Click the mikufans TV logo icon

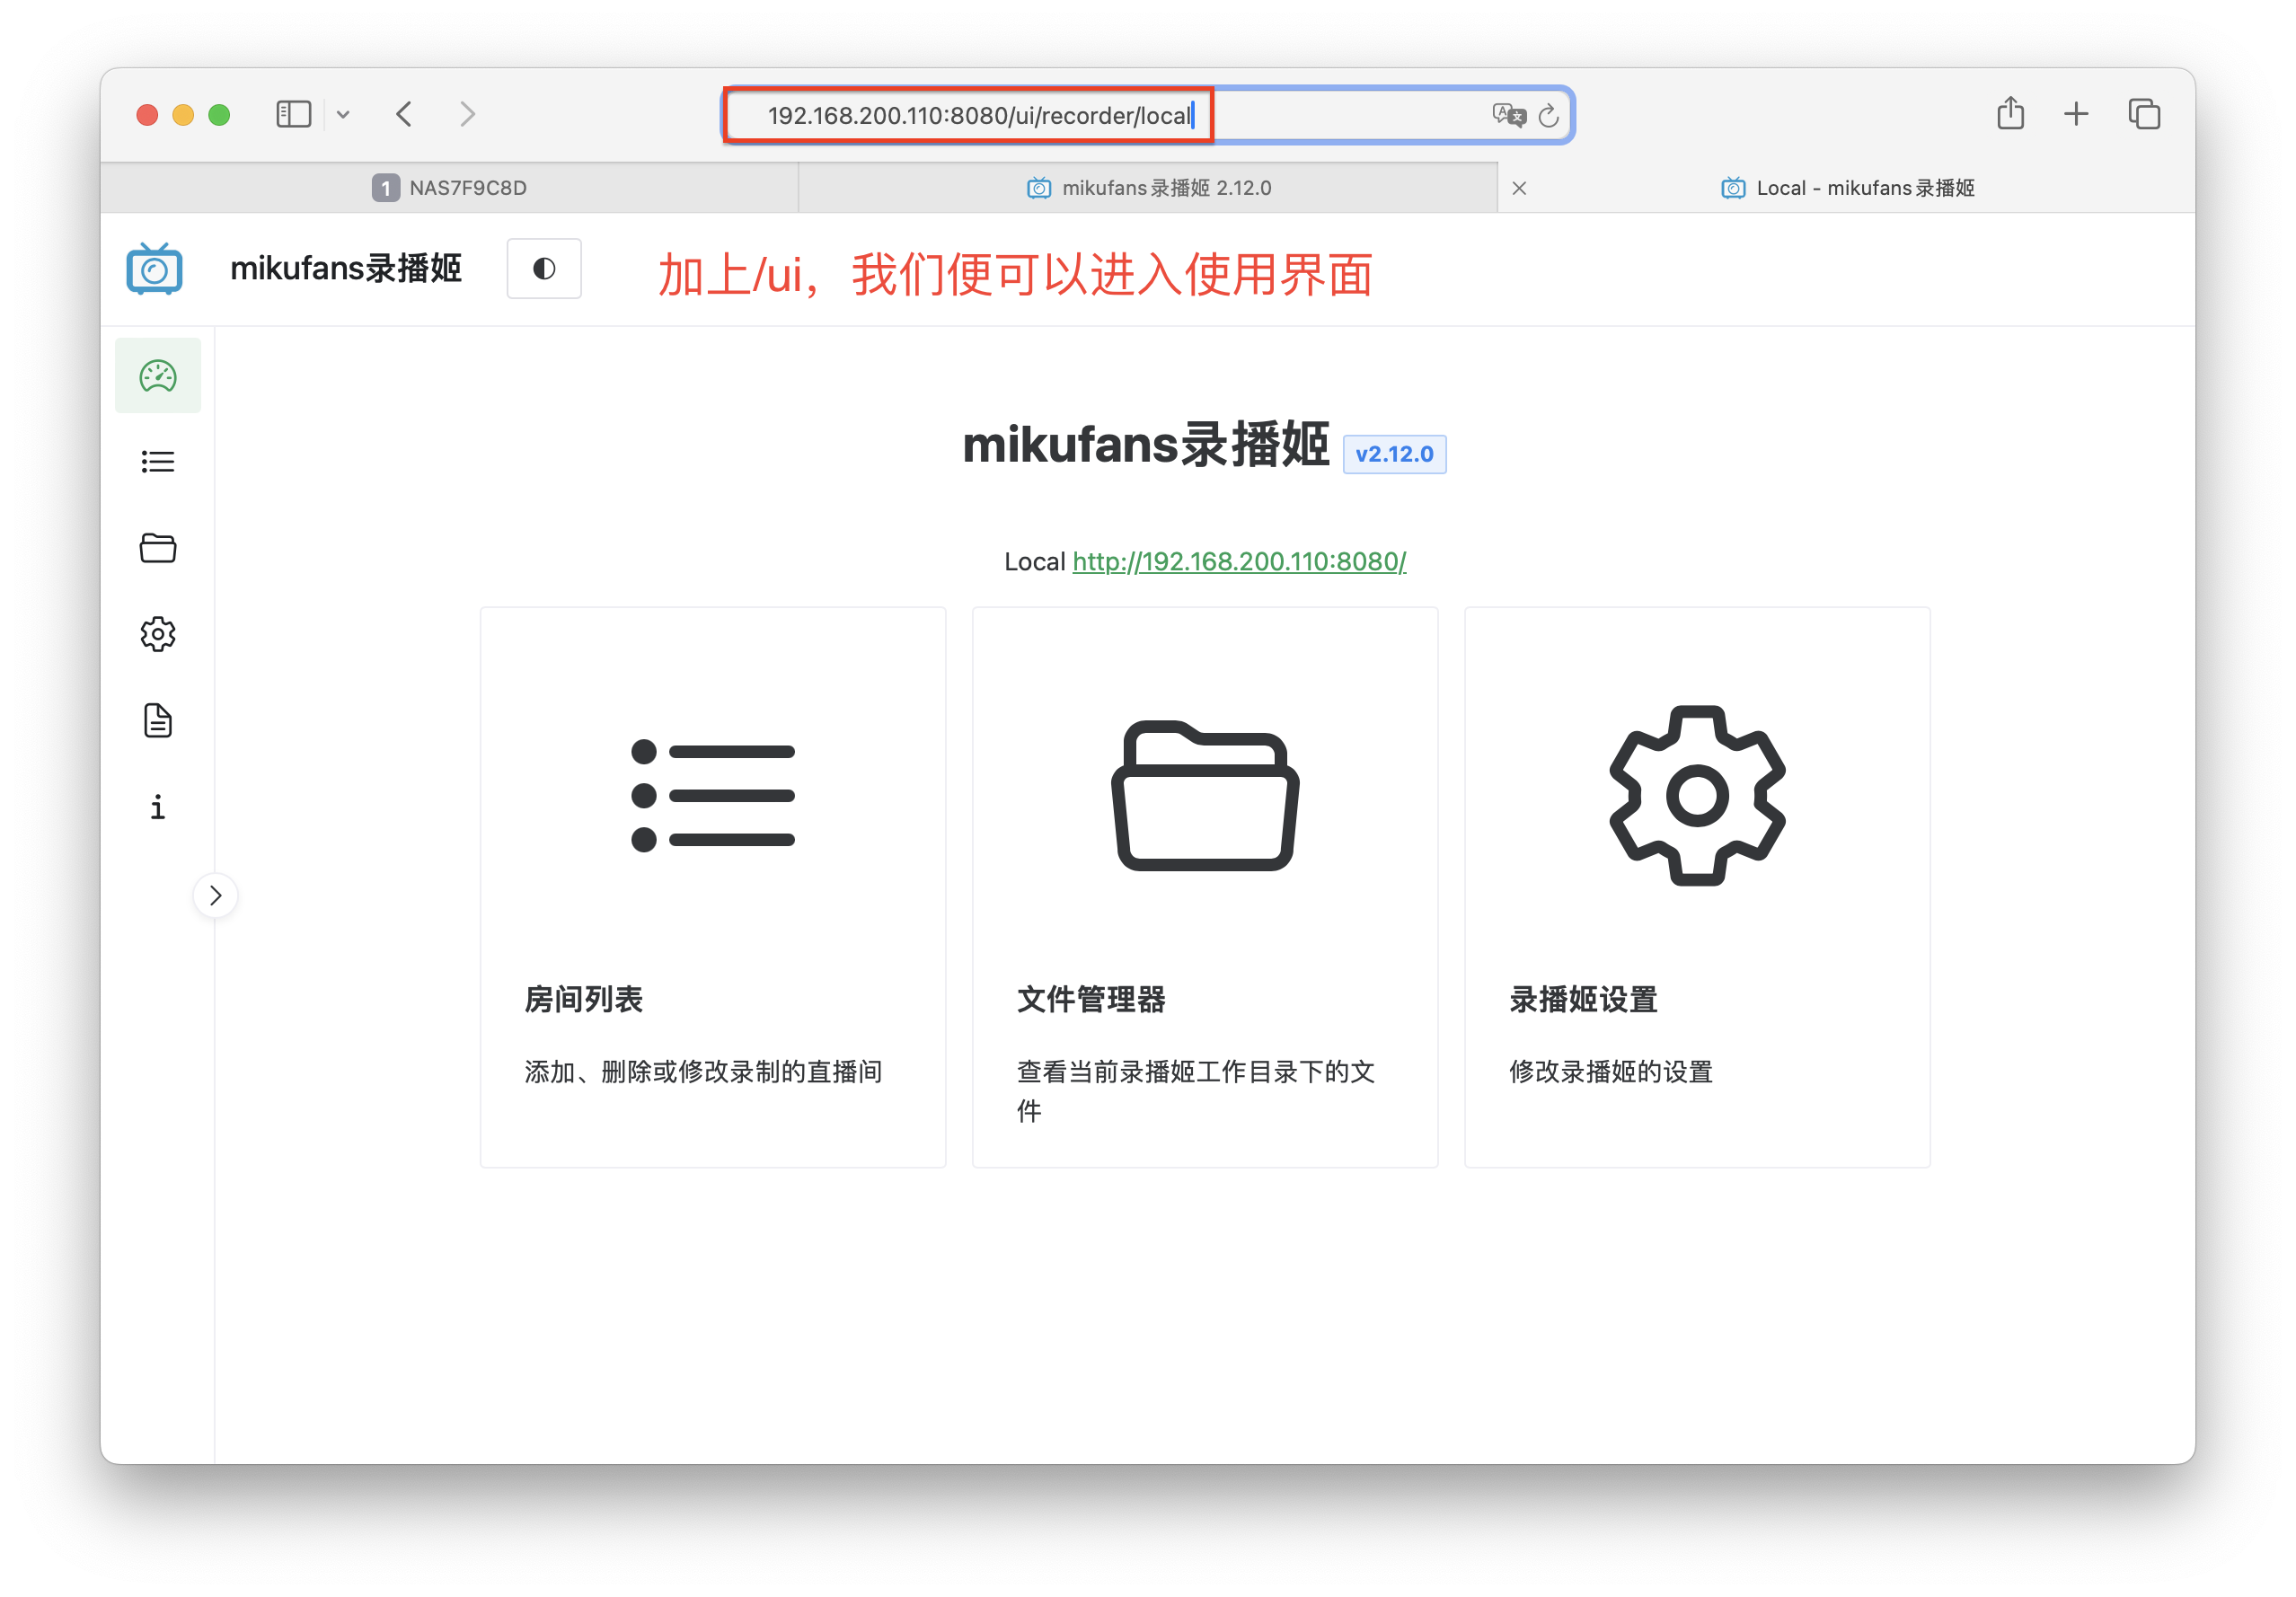coord(154,269)
